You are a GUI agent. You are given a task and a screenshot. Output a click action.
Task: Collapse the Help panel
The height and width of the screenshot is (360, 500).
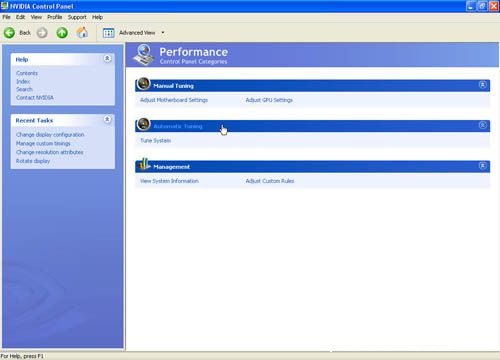(107, 59)
